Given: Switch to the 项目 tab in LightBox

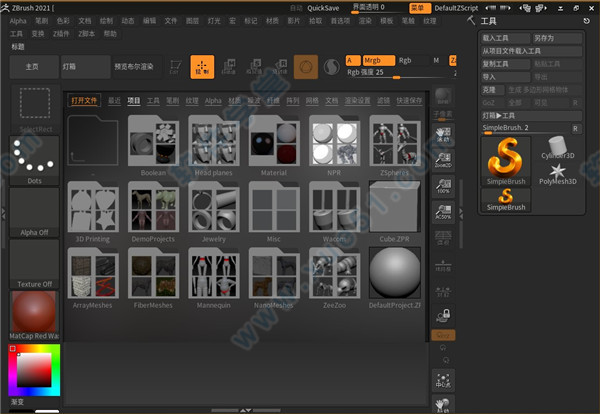Looking at the screenshot, I should pos(133,101).
